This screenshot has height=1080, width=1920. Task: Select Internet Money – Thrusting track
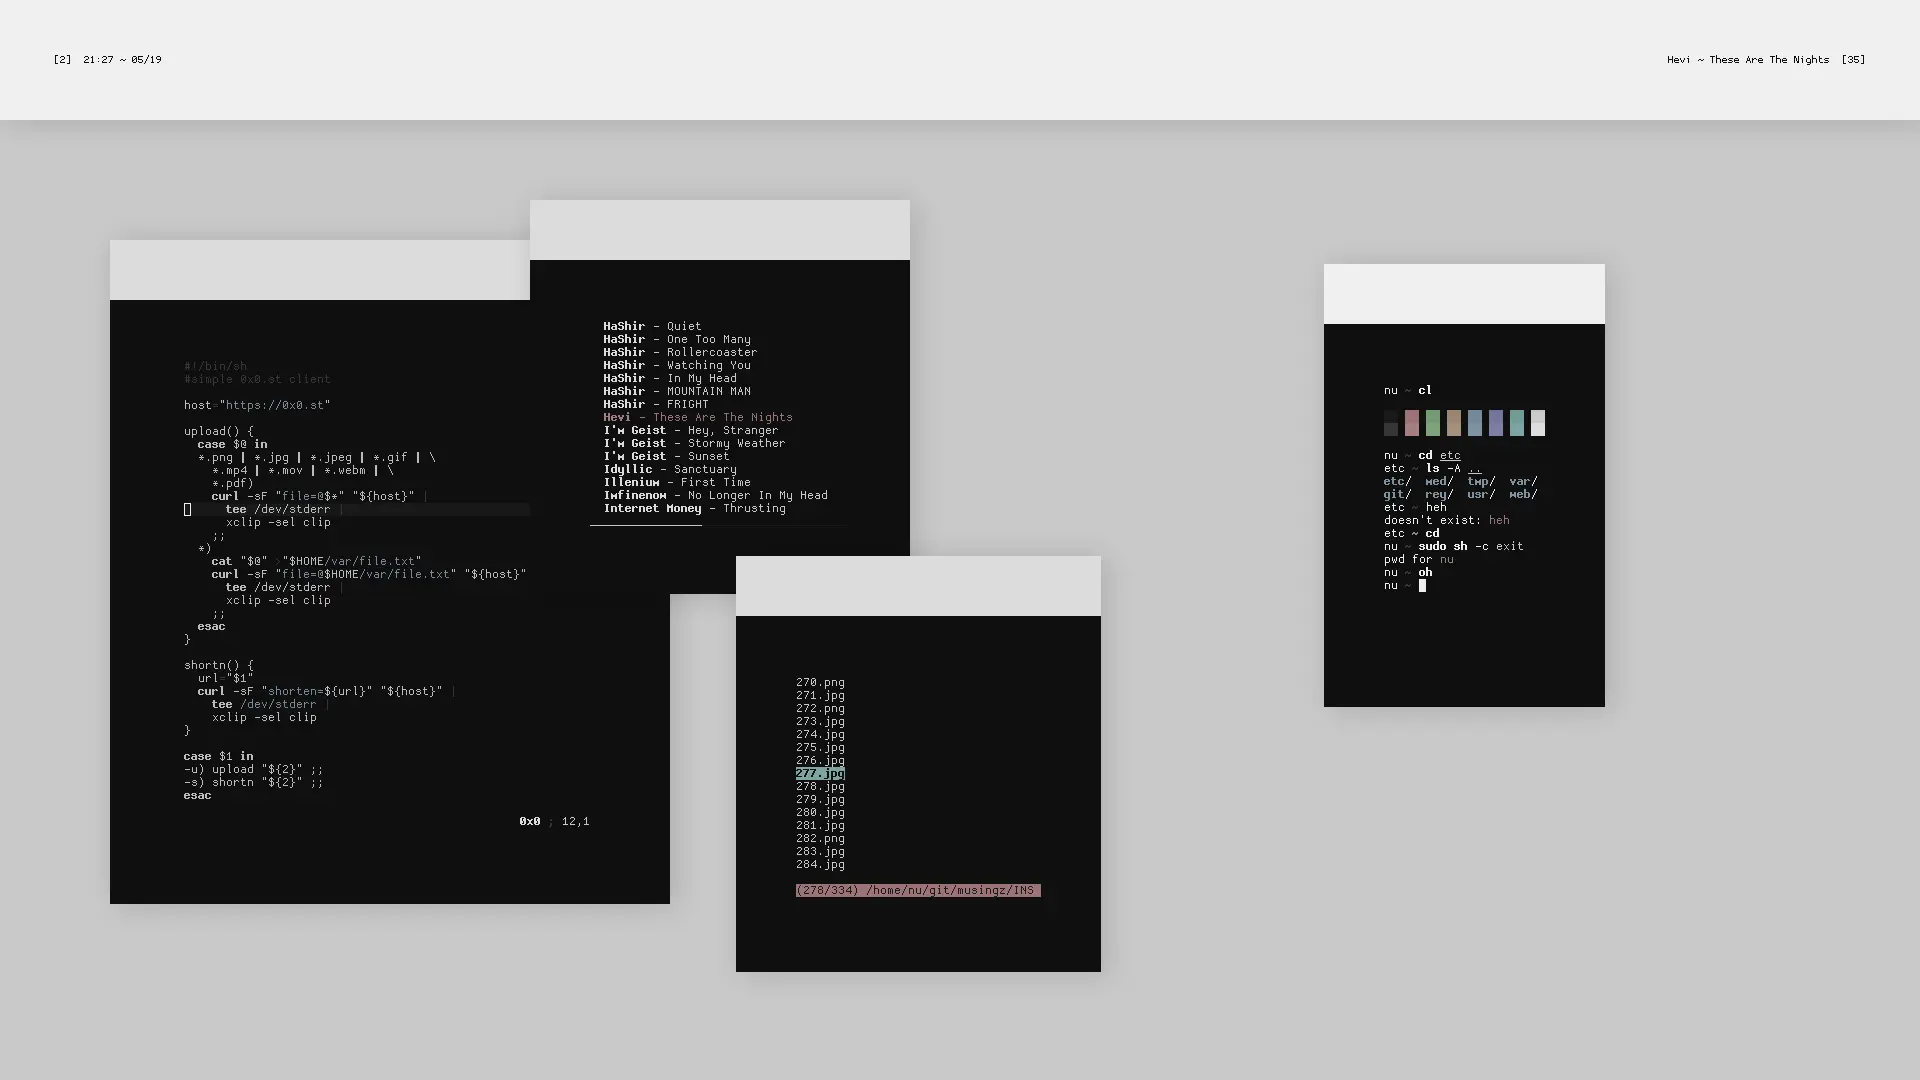694,509
